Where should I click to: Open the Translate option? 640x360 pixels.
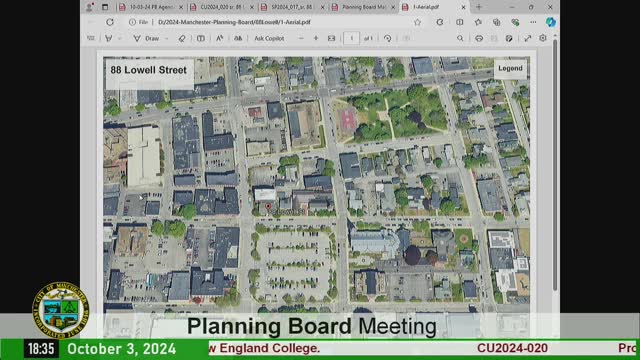[238, 38]
